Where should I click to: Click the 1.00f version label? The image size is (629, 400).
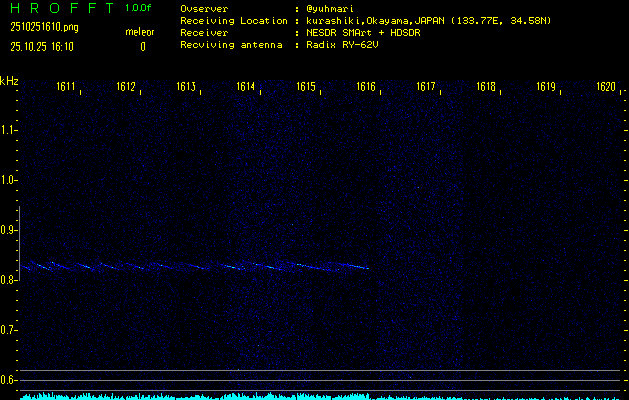point(139,8)
